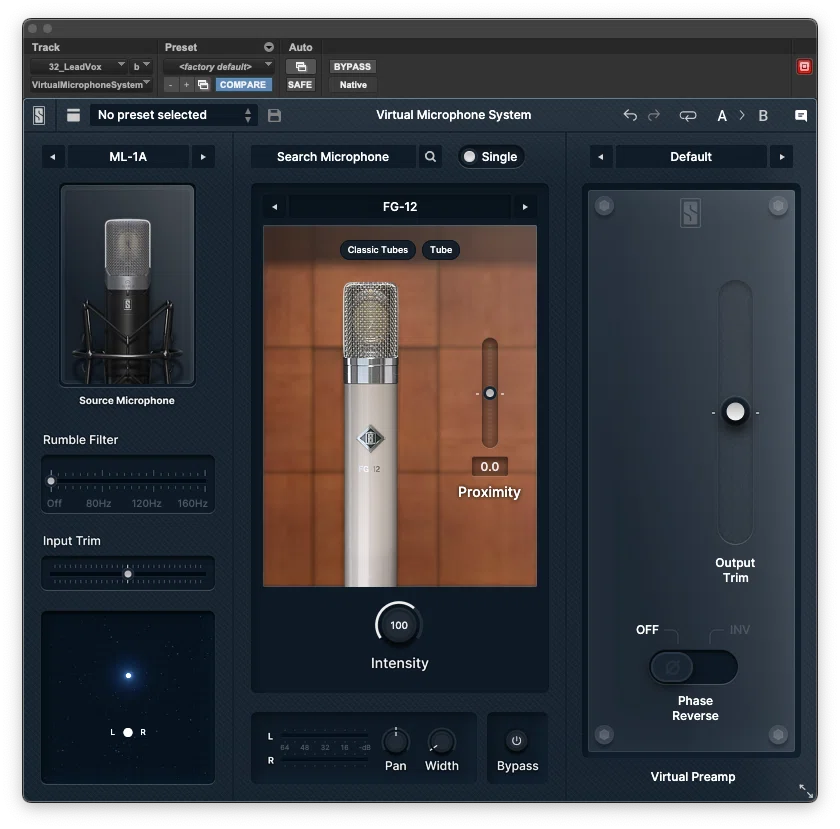
Task: Open the 32_LeadVox track dropdown
Action: tap(78, 66)
